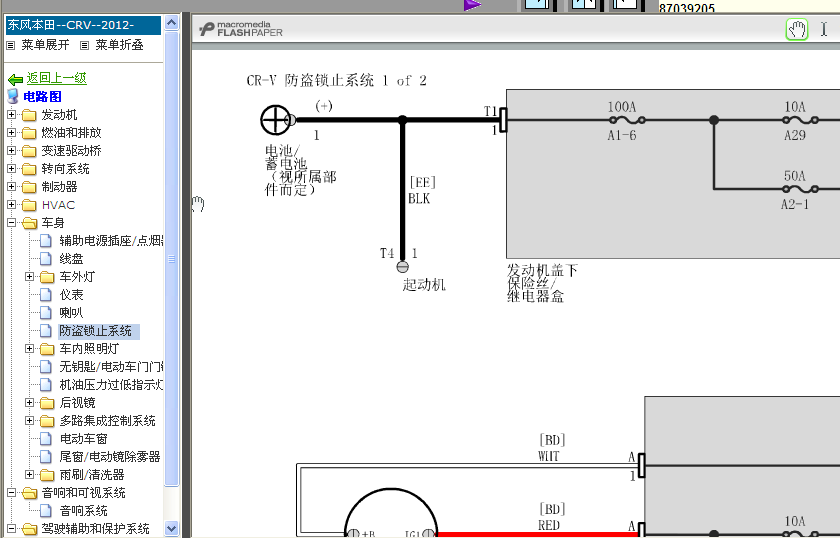Screen dimensions: 840x538
Task: Click the 音响系统 document icon
Action: click(x=46, y=511)
